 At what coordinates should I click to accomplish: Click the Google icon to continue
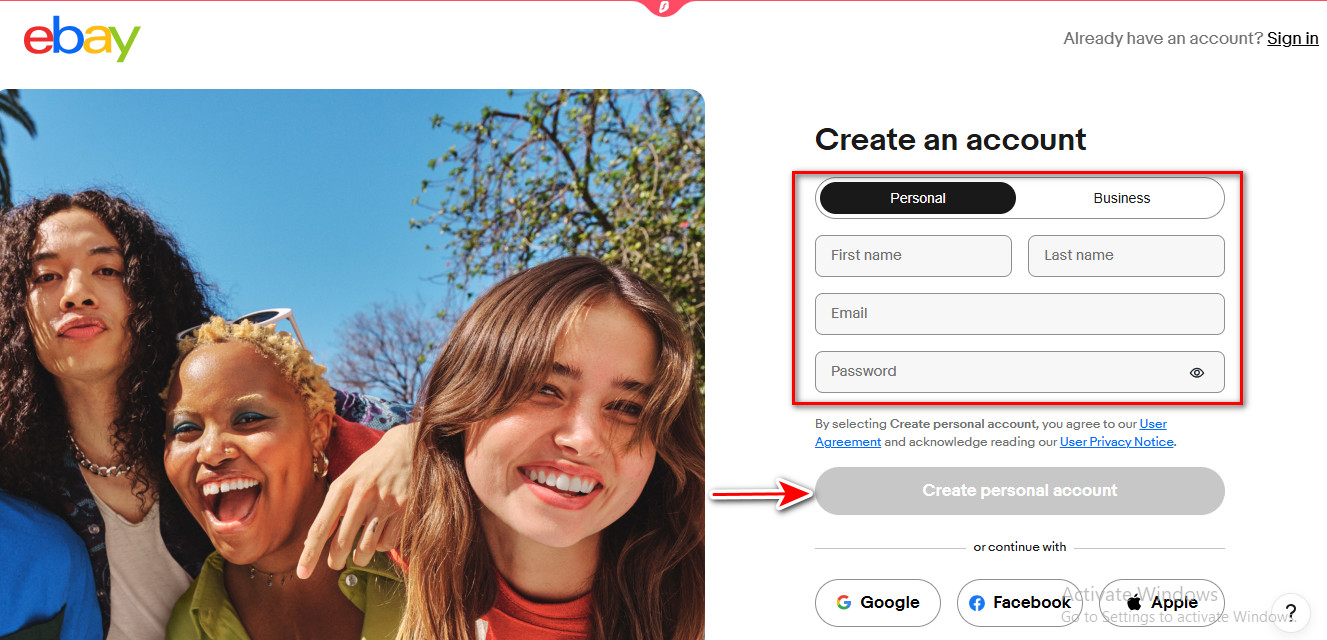(845, 602)
